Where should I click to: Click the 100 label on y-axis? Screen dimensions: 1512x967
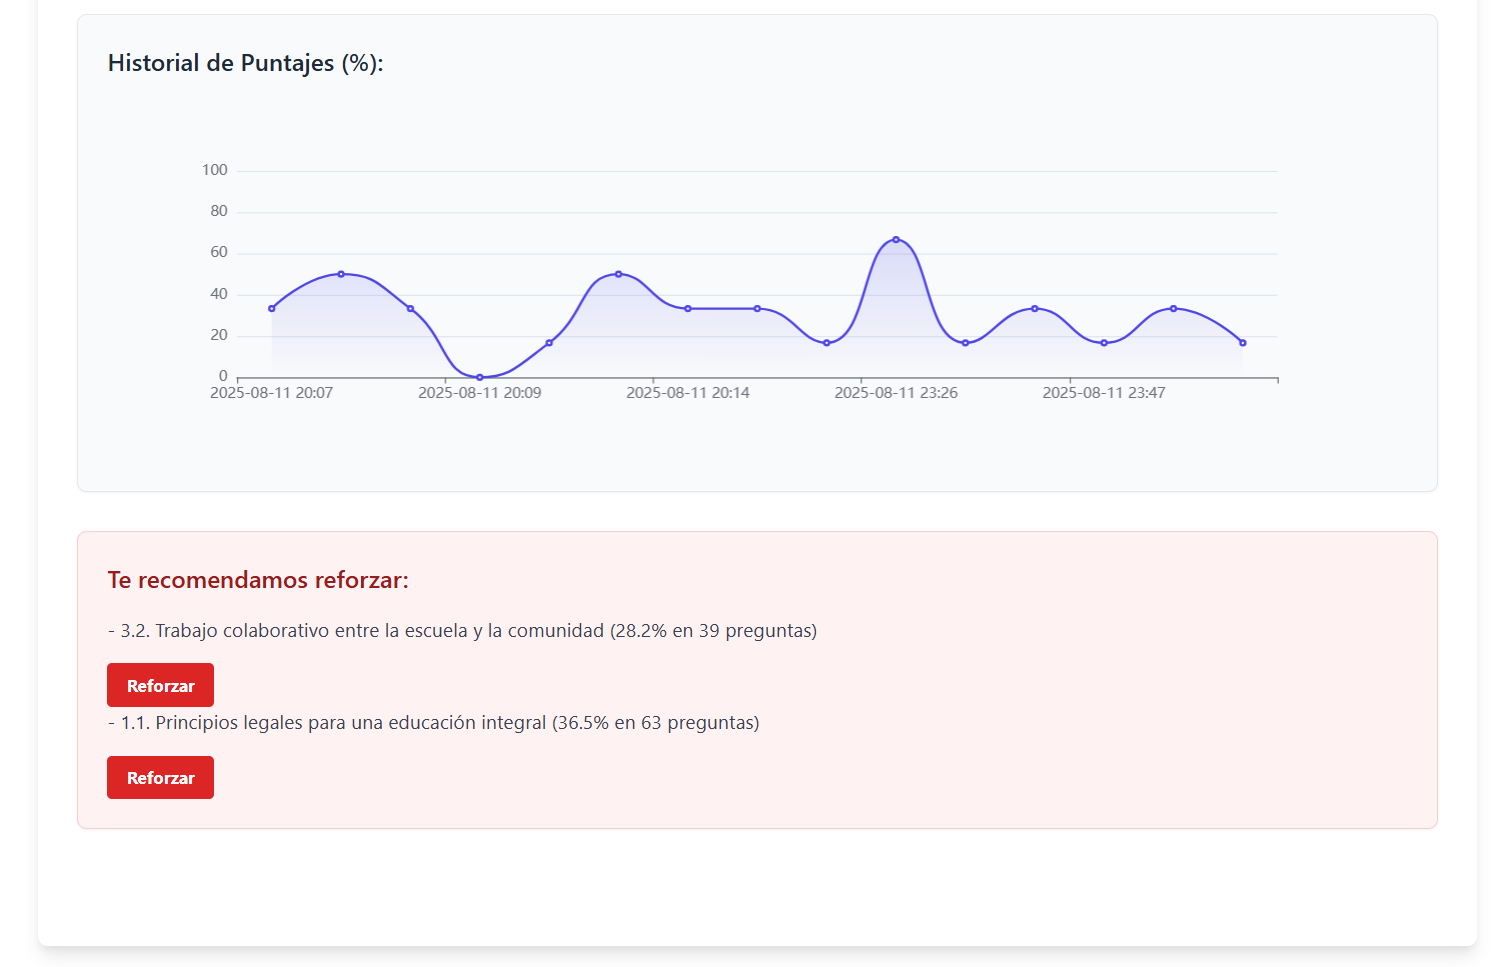[214, 170]
